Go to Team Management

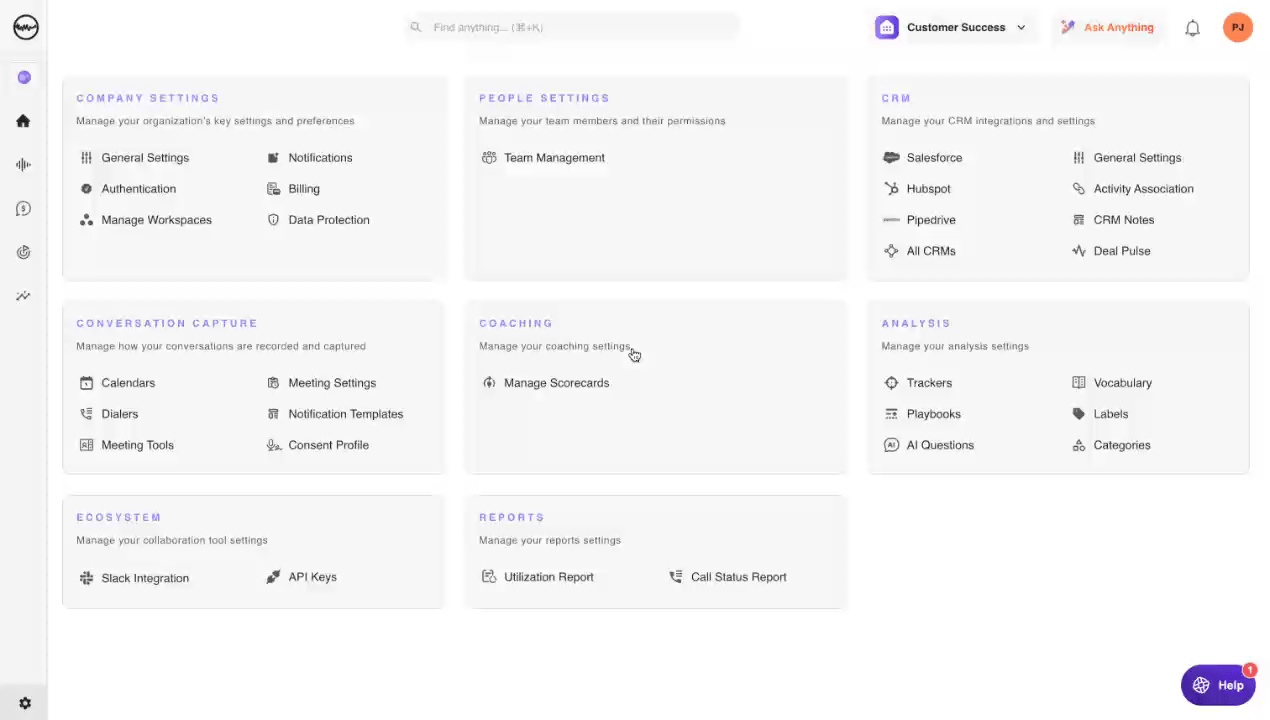point(553,158)
